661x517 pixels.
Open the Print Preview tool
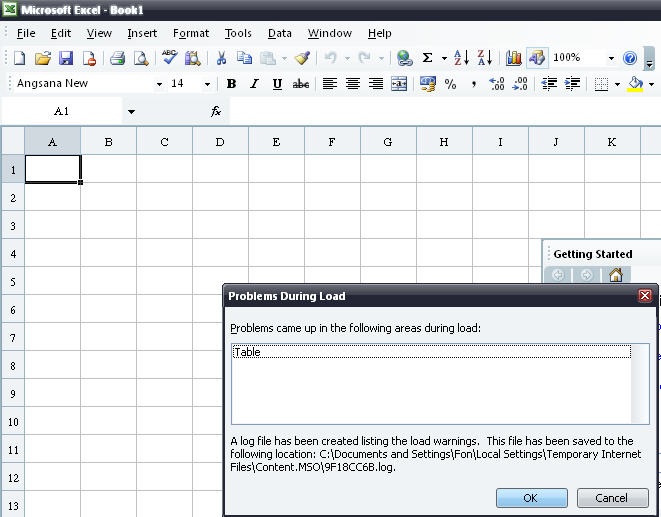pyautogui.click(x=141, y=58)
